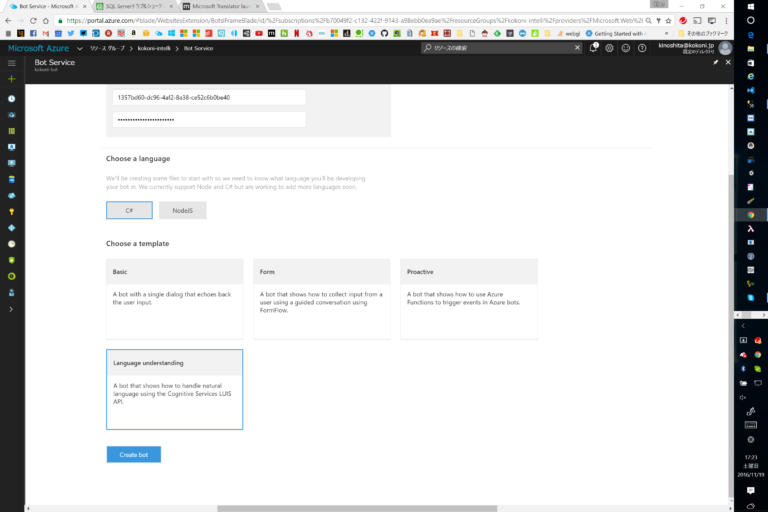The width and height of the screenshot is (768, 512).
Task: Click the resource search box
Action: pyautogui.click(x=500, y=48)
